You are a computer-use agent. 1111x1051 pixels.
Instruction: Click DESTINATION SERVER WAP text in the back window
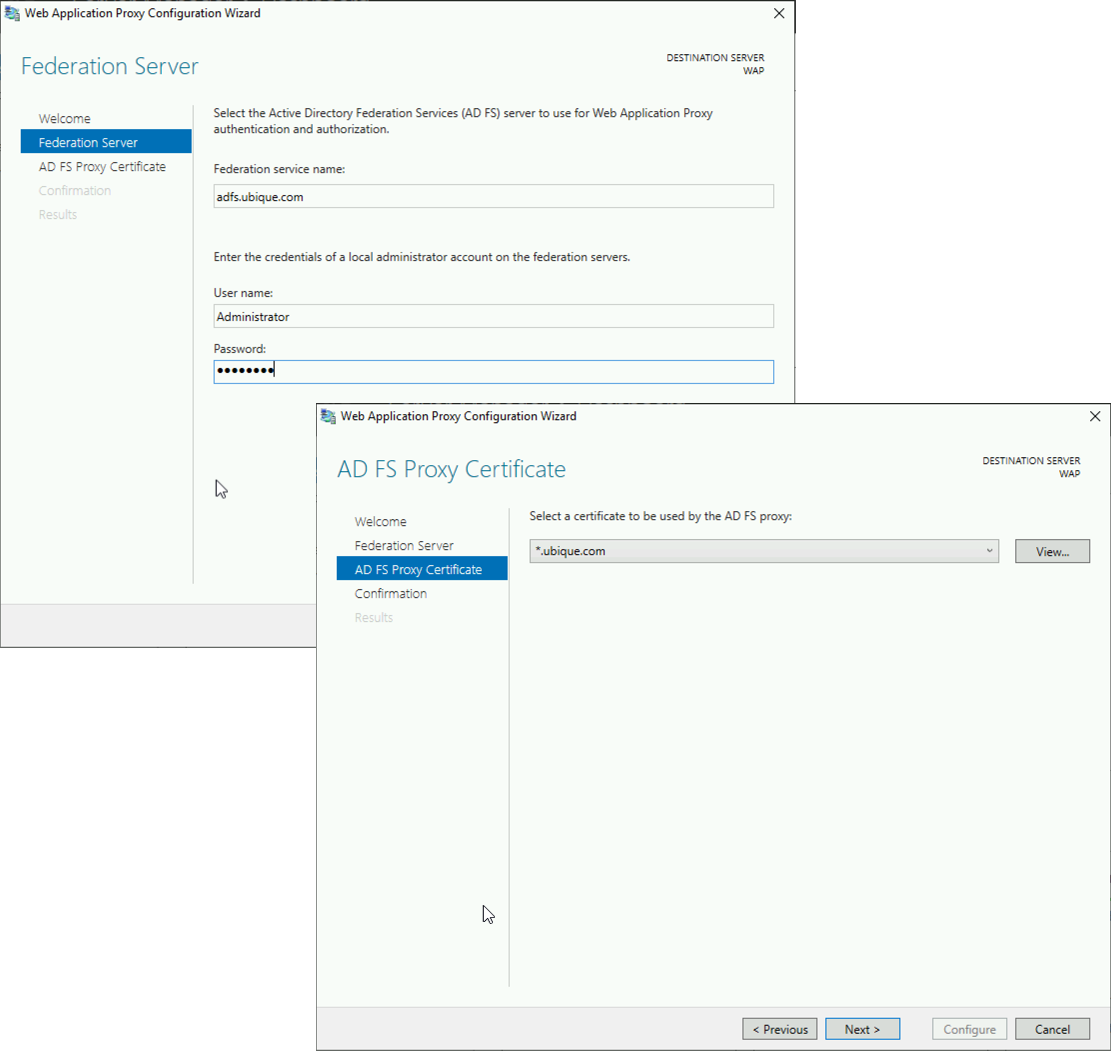(x=715, y=64)
